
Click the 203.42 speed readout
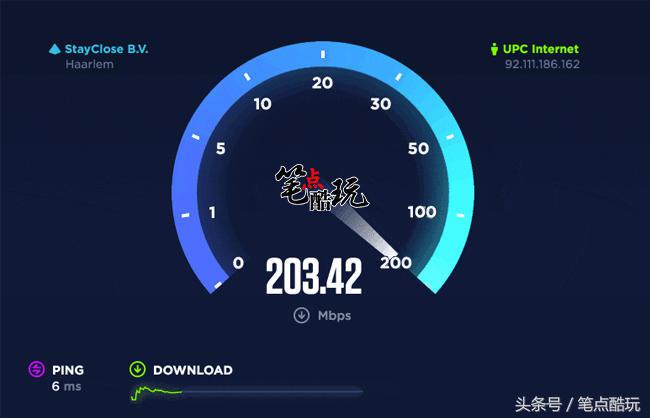click(x=314, y=276)
